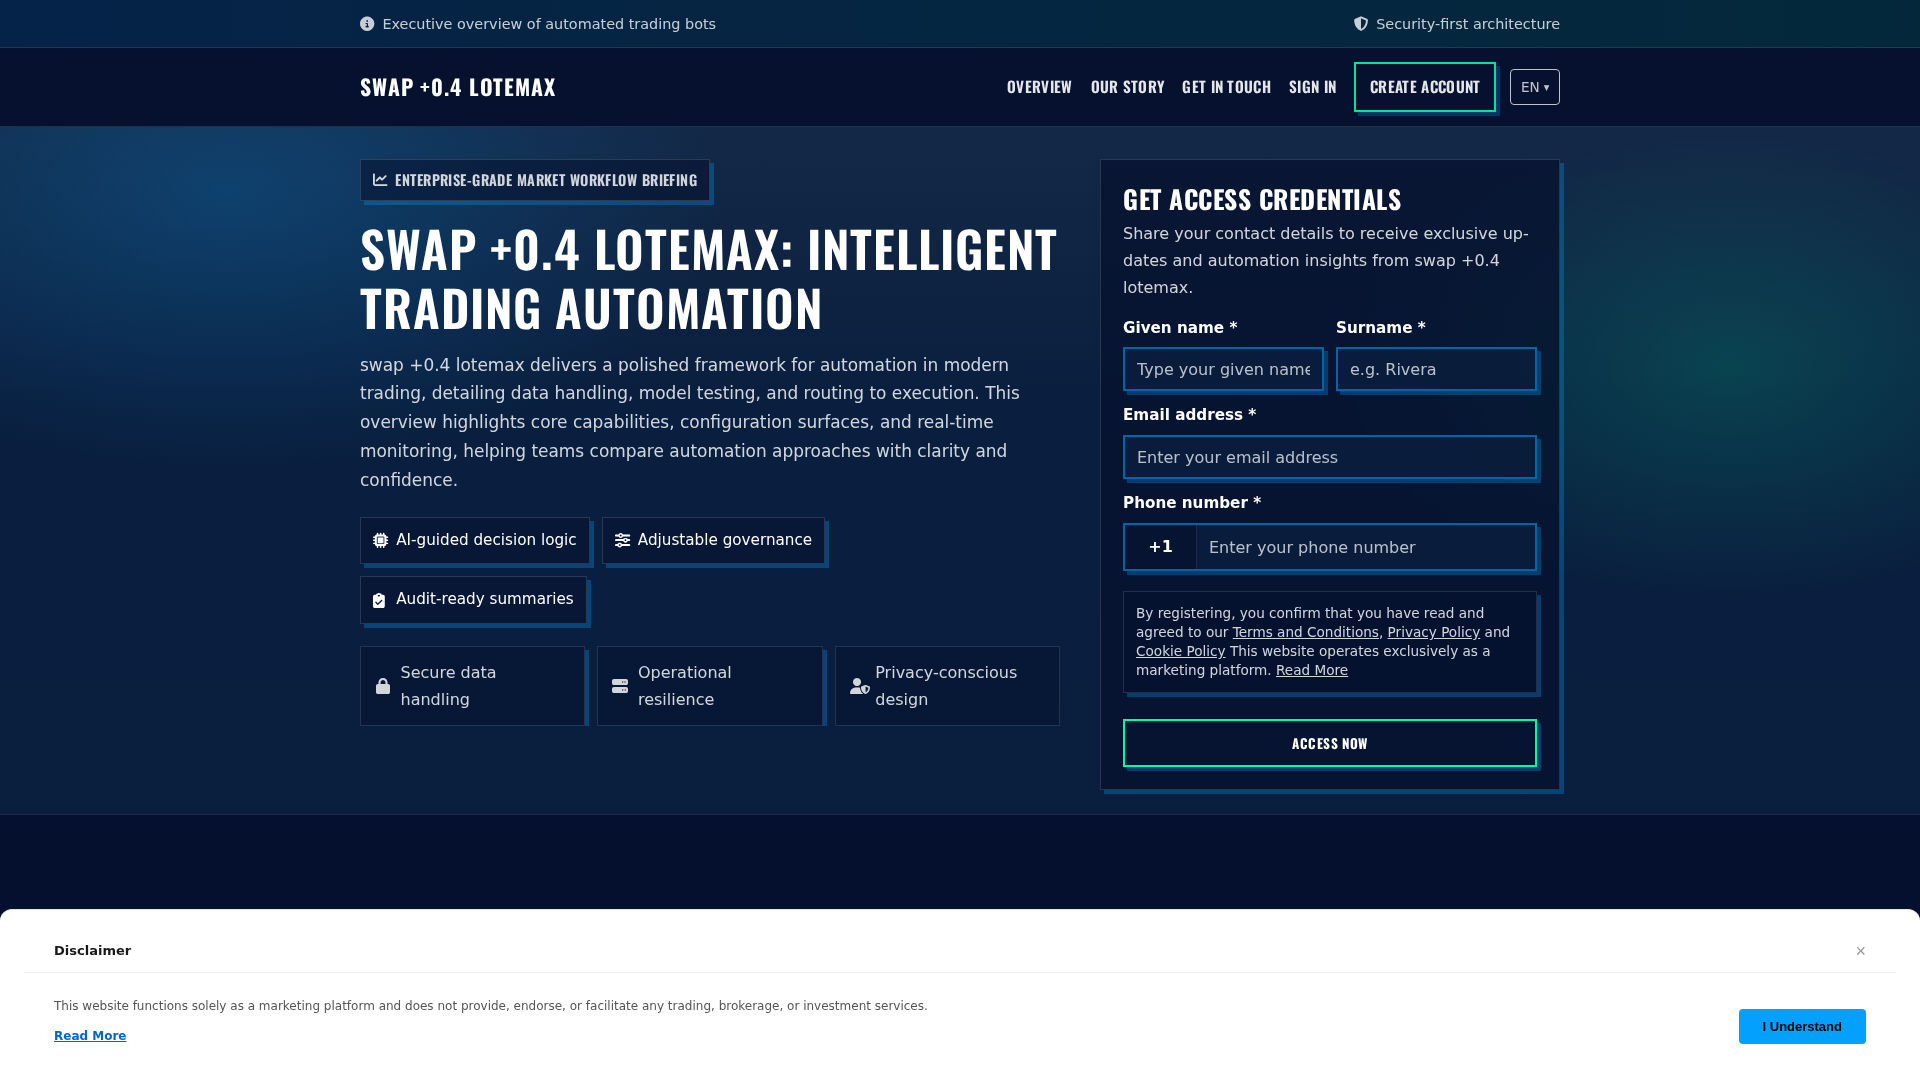Open the +1 country code selector
The width and height of the screenshot is (1920, 1080).
[1160, 547]
